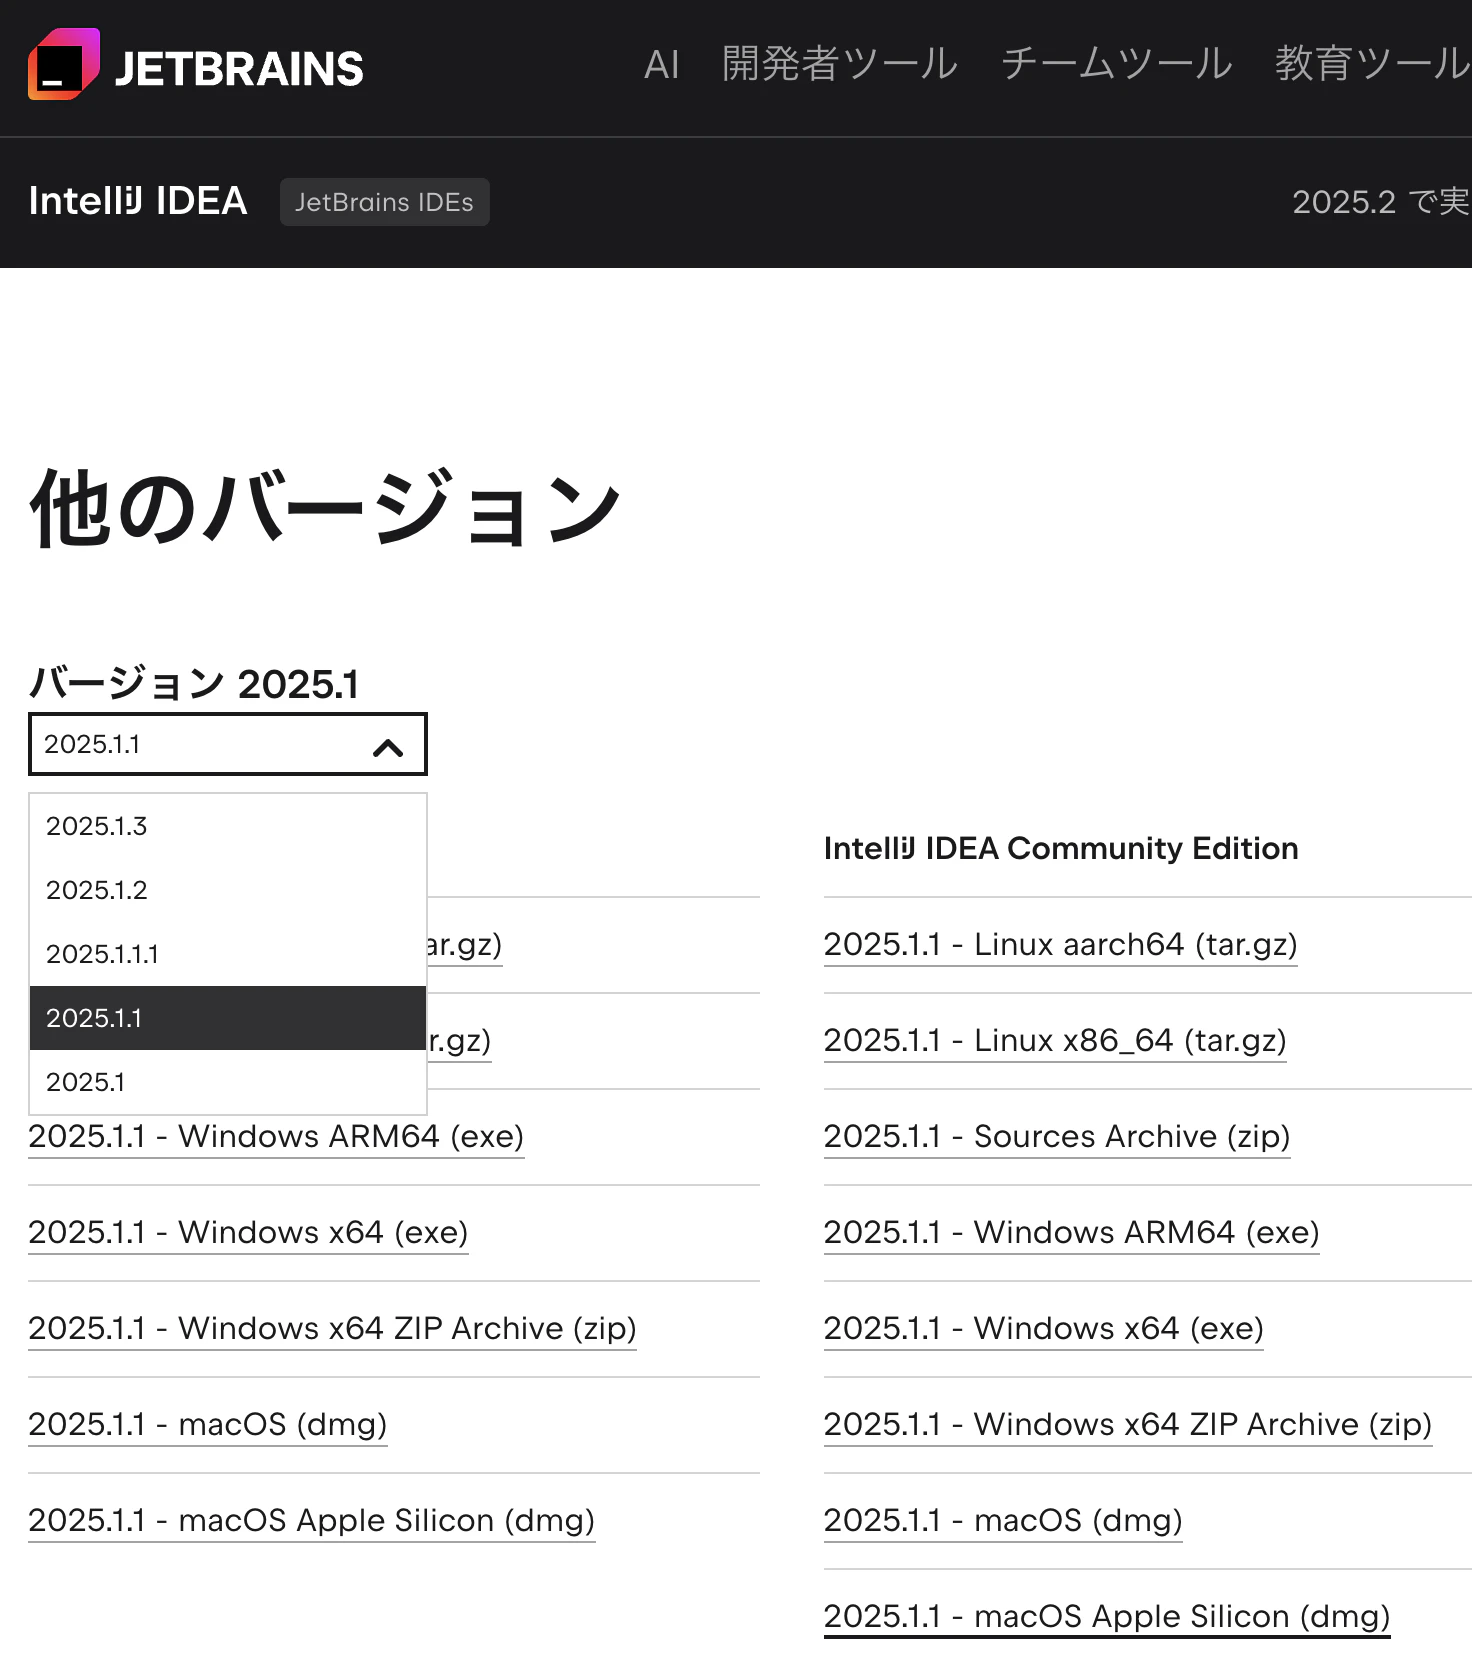Download Community Linux aarch64 (tar.gz)
This screenshot has width=1472, height=1678.
click(x=1060, y=944)
